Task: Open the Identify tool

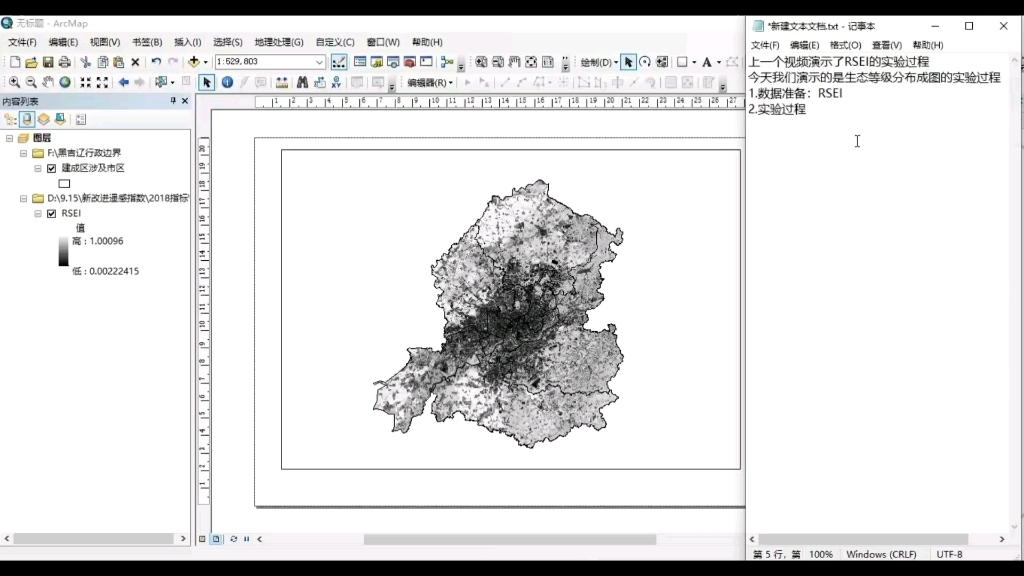Action: (x=227, y=82)
